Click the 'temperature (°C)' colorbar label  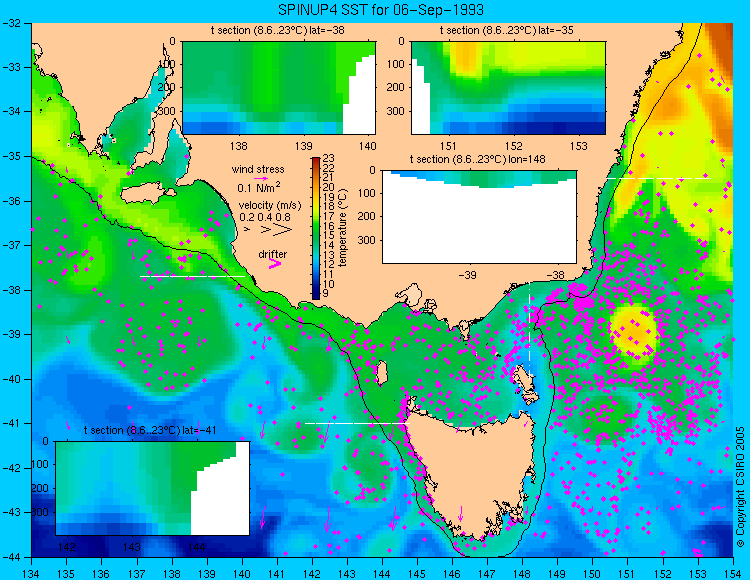tap(342, 228)
